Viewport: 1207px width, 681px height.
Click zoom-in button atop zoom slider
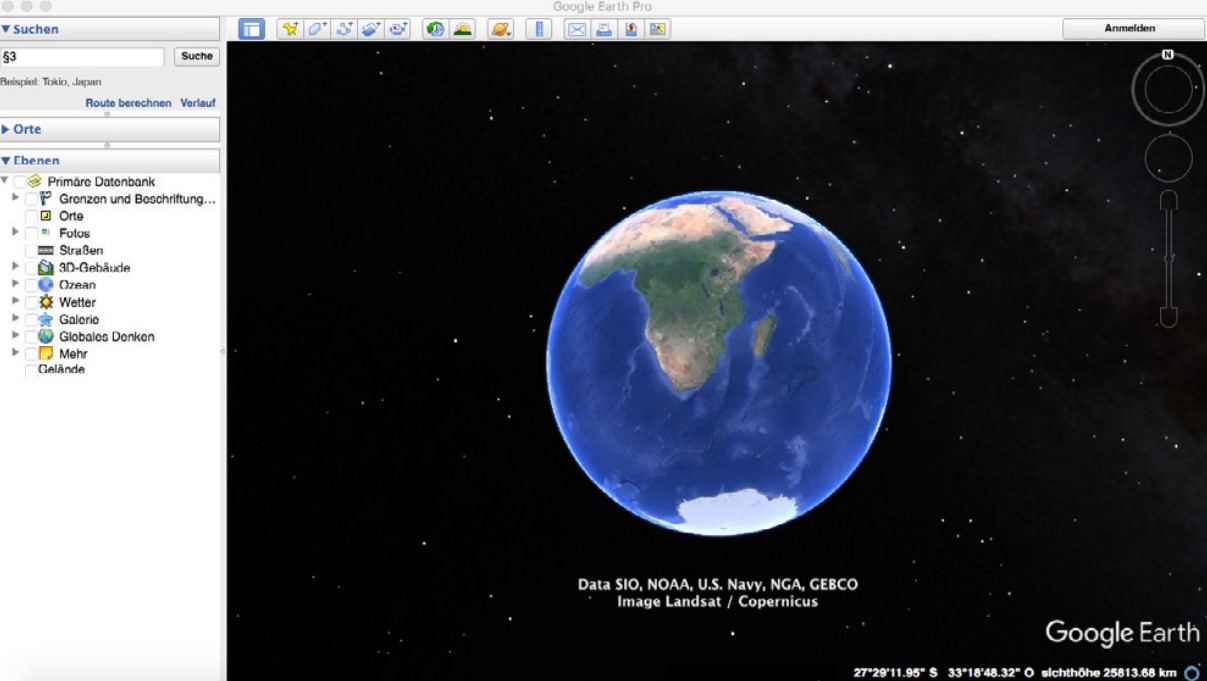tap(1168, 201)
